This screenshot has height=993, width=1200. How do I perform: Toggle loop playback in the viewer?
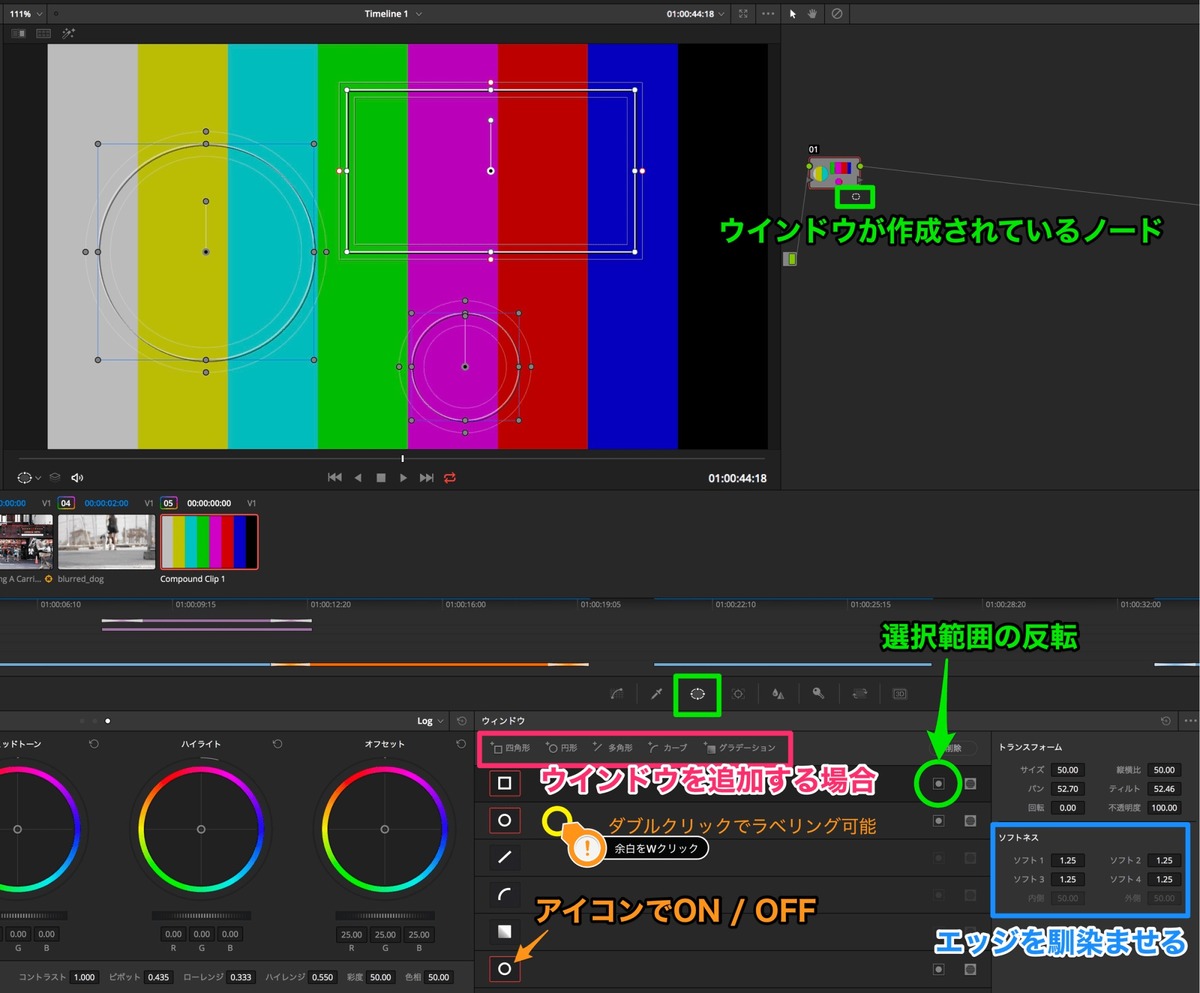pyautogui.click(x=450, y=478)
